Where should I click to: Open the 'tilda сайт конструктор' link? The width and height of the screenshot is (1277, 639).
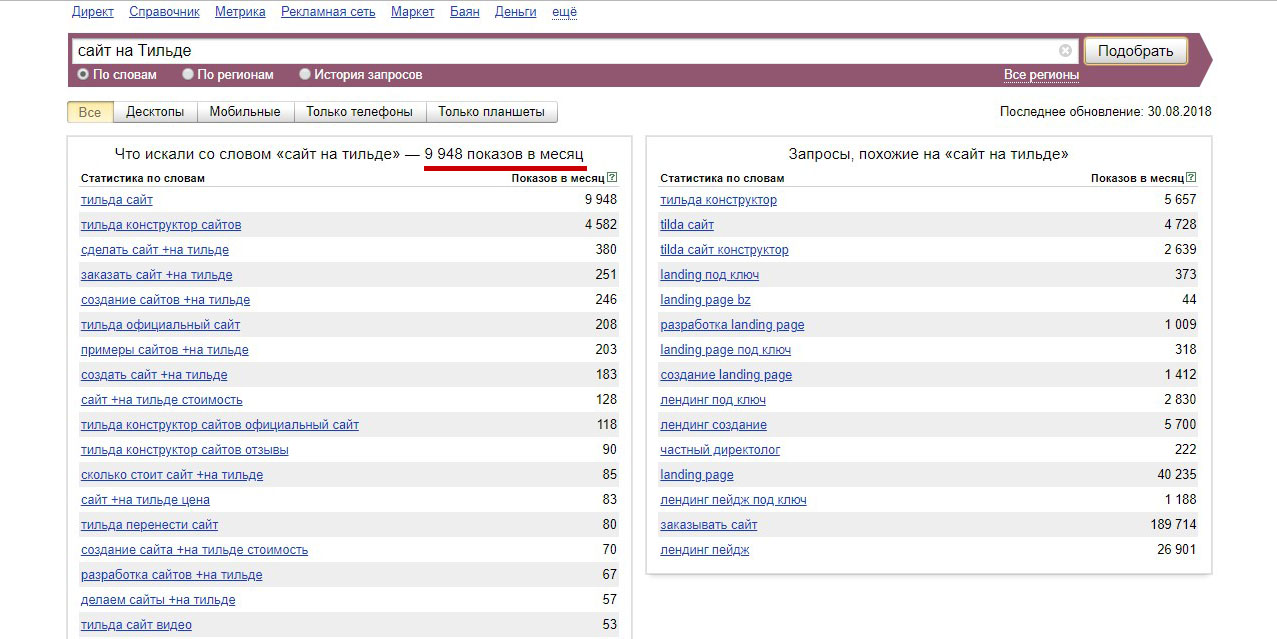coord(724,250)
